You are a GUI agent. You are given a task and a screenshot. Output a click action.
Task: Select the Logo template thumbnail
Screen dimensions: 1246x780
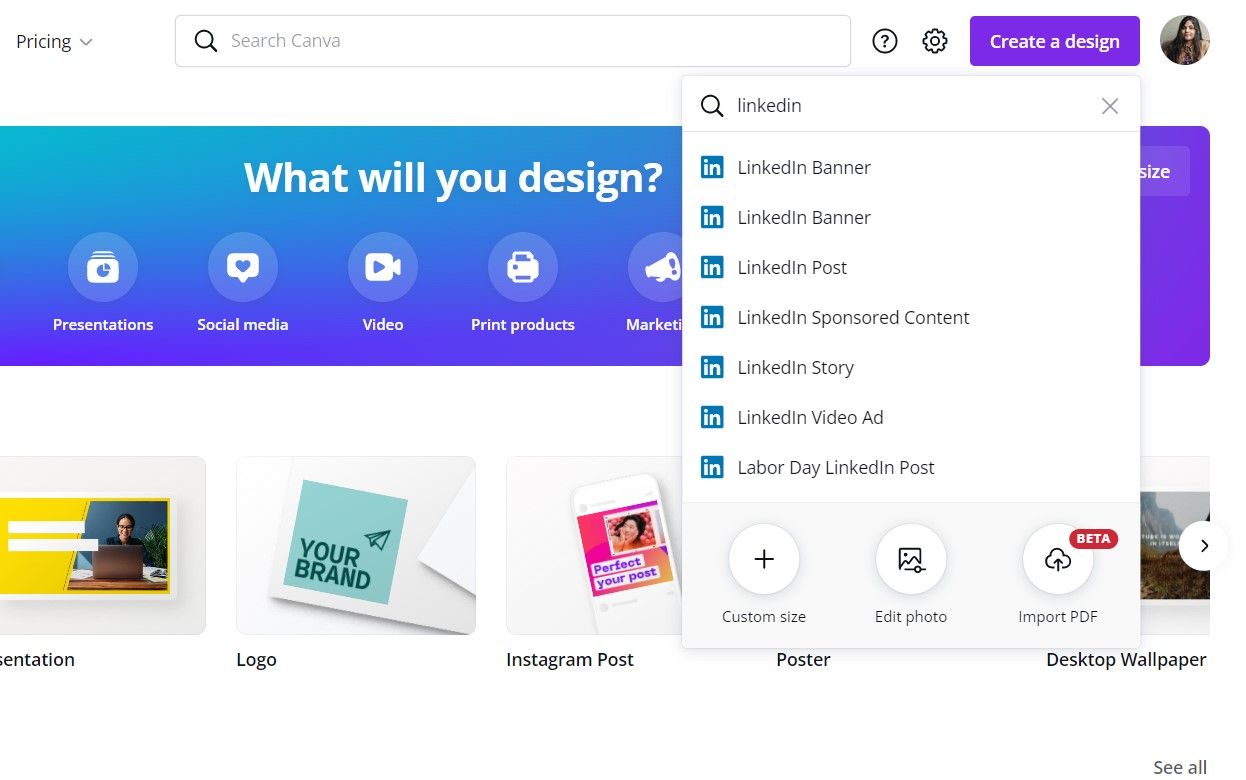point(356,545)
